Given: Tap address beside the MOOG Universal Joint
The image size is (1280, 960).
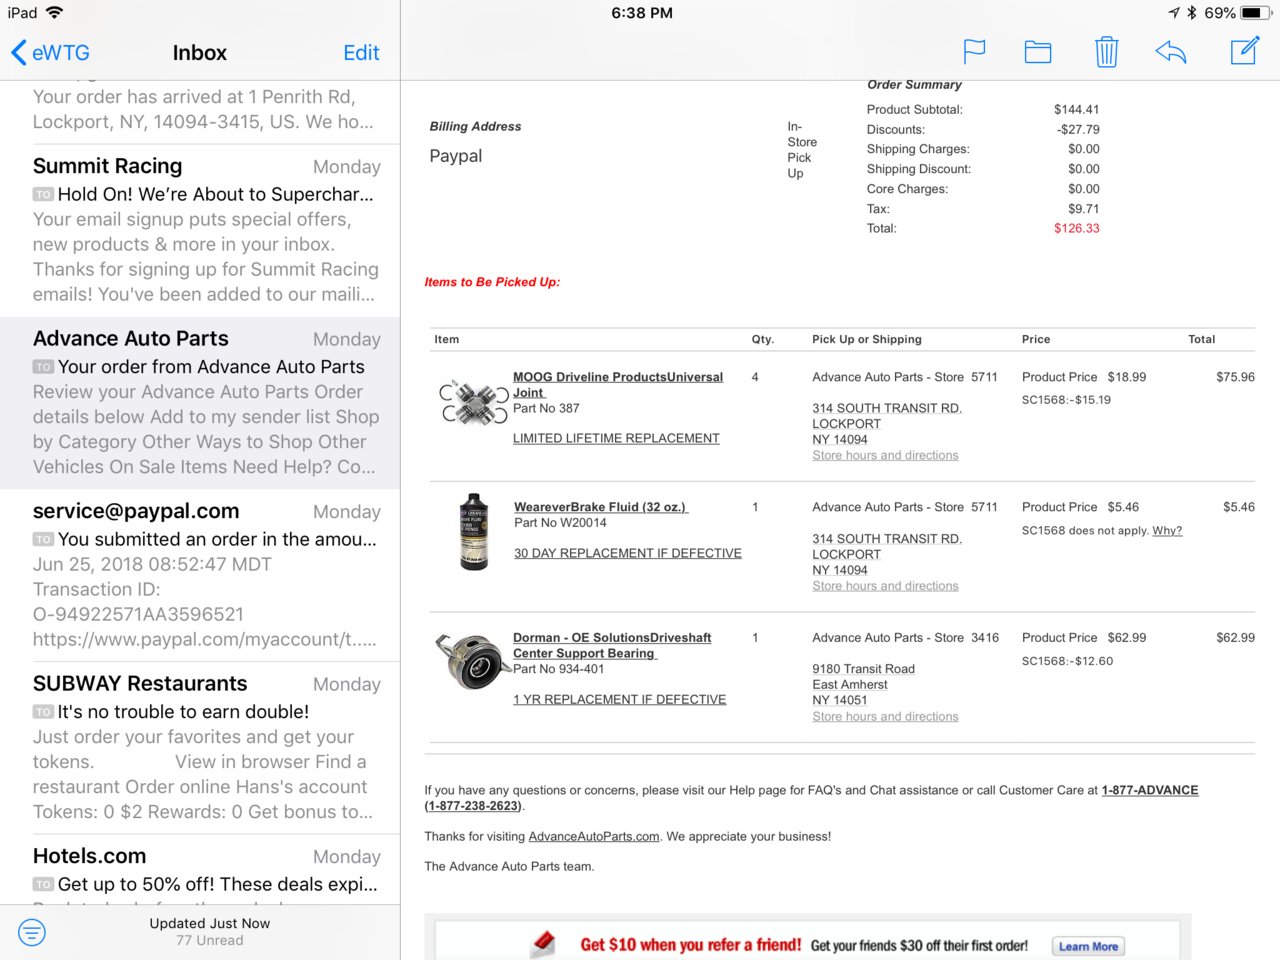Looking at the screenshot, I should coord(887,424).
